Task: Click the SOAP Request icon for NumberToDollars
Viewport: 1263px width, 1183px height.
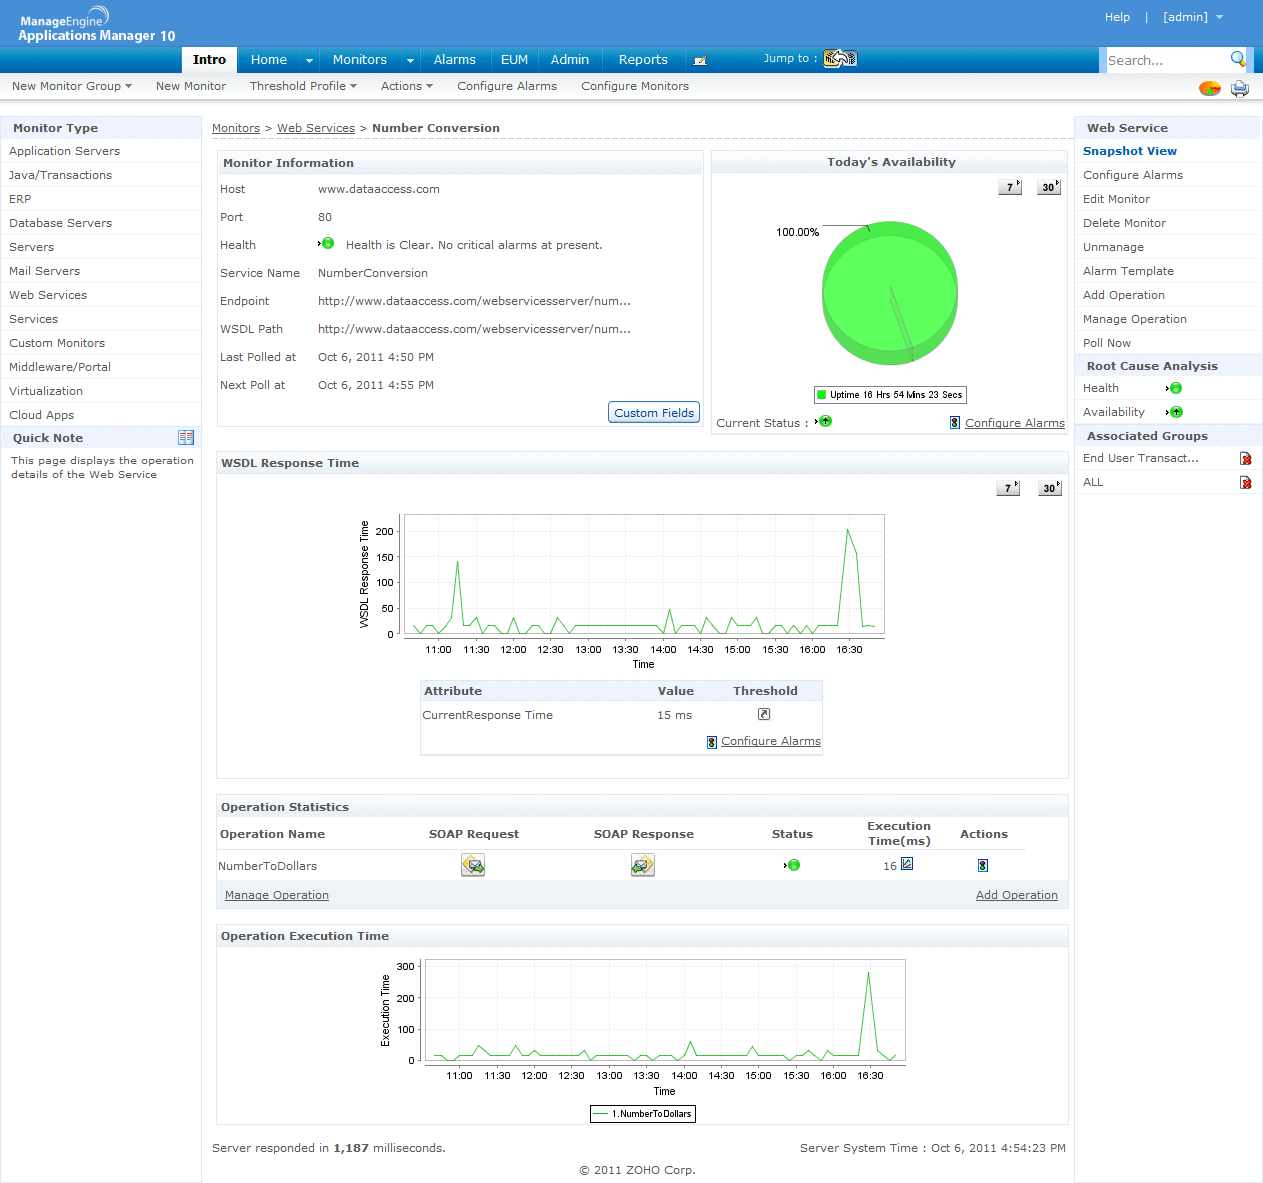Action: (x=473, y=865)
